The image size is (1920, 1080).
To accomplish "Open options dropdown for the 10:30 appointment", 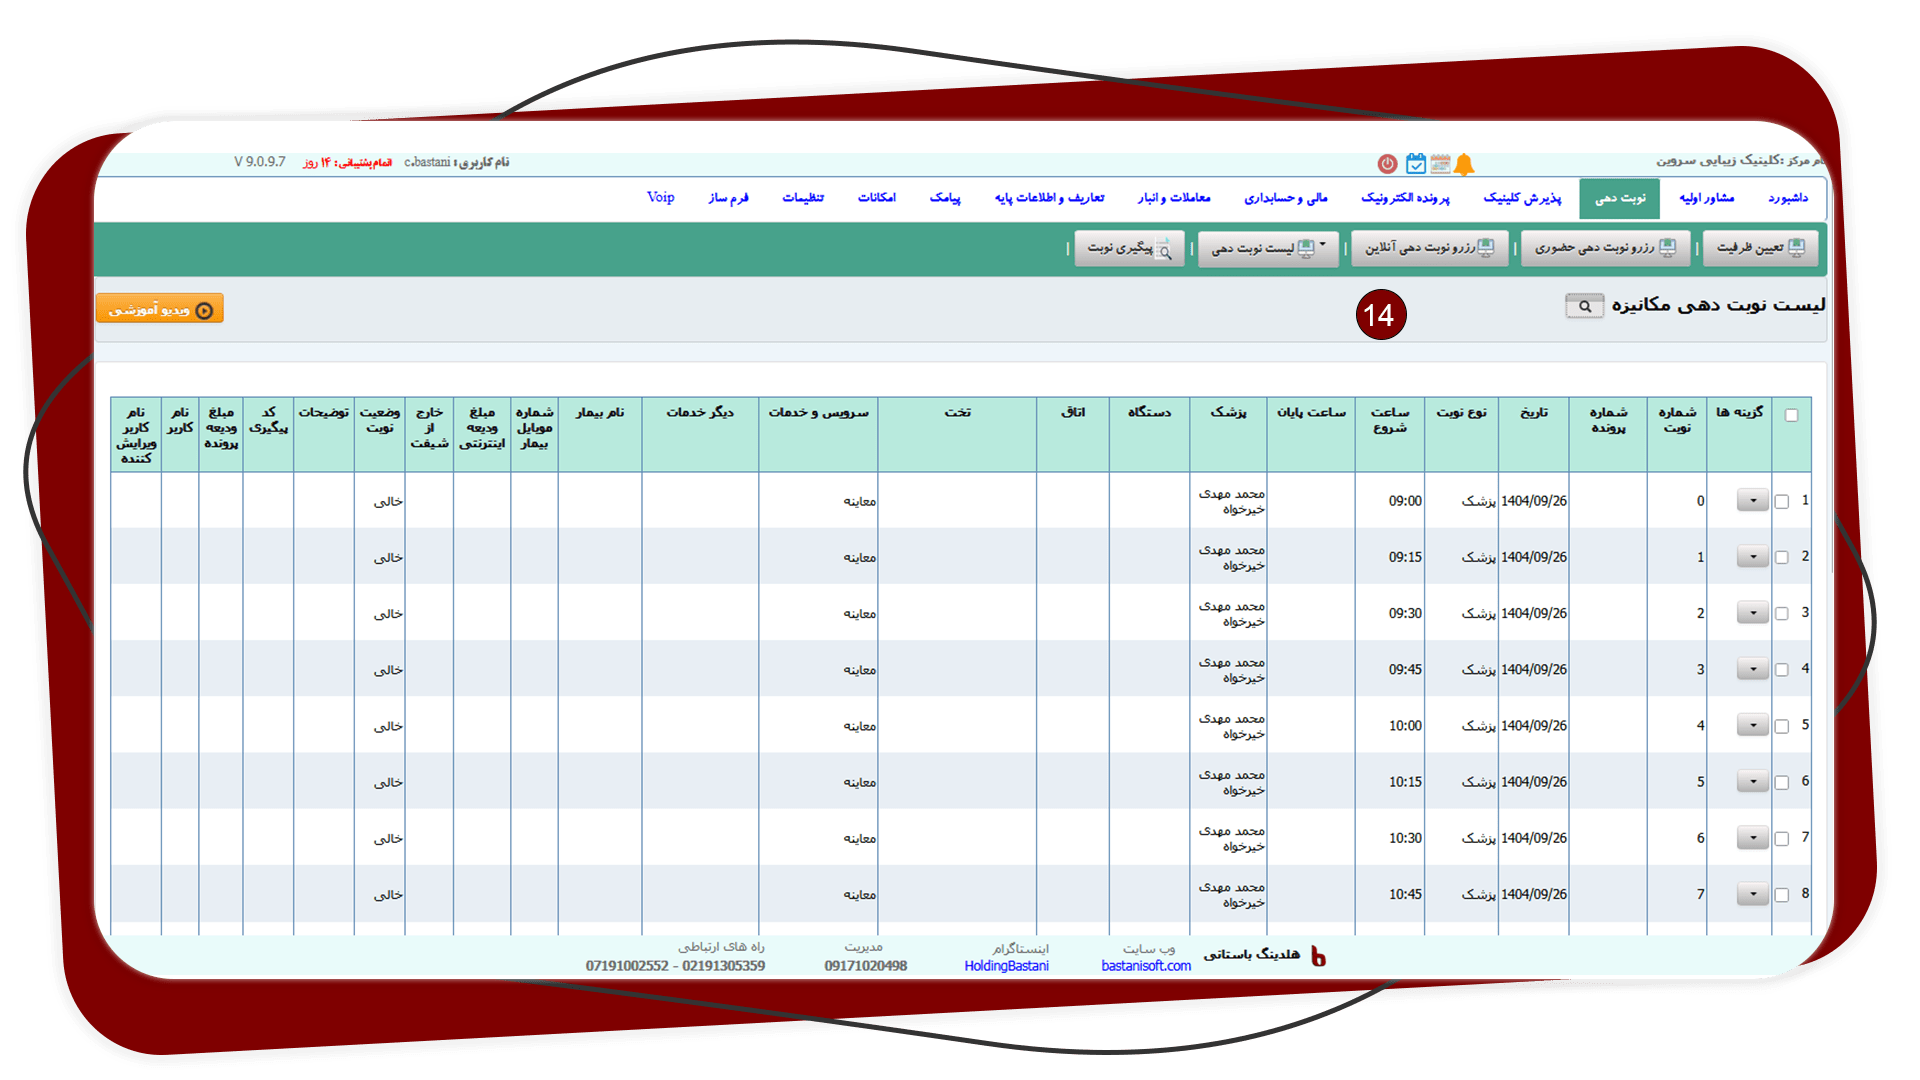I will pos(1753,838).
